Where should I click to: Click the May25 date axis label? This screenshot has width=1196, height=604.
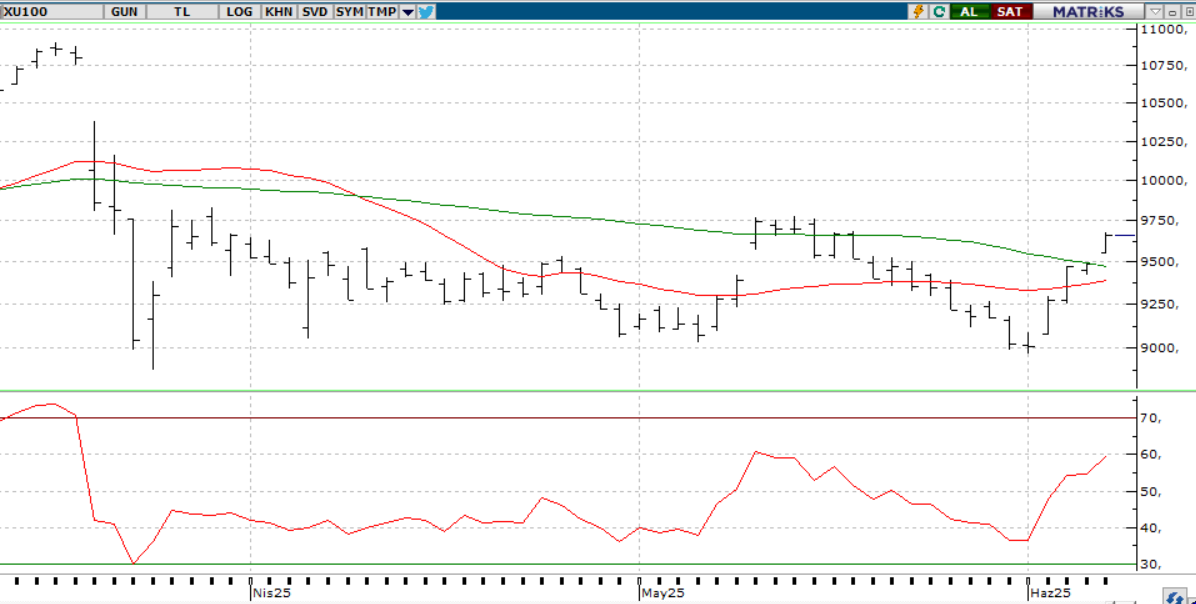coord(662,593)
